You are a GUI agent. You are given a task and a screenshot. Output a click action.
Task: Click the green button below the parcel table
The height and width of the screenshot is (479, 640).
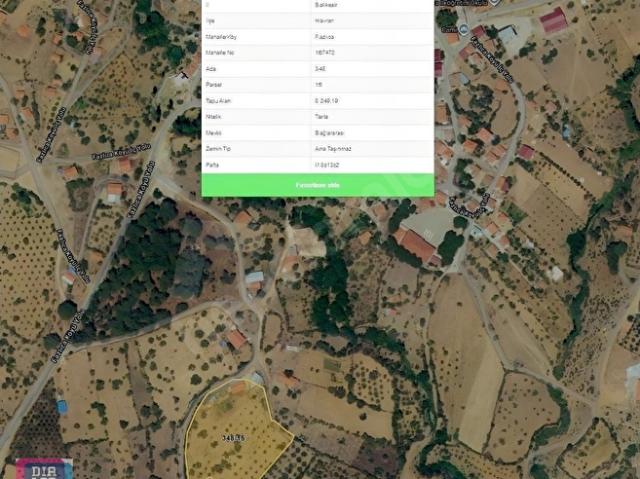318,185
